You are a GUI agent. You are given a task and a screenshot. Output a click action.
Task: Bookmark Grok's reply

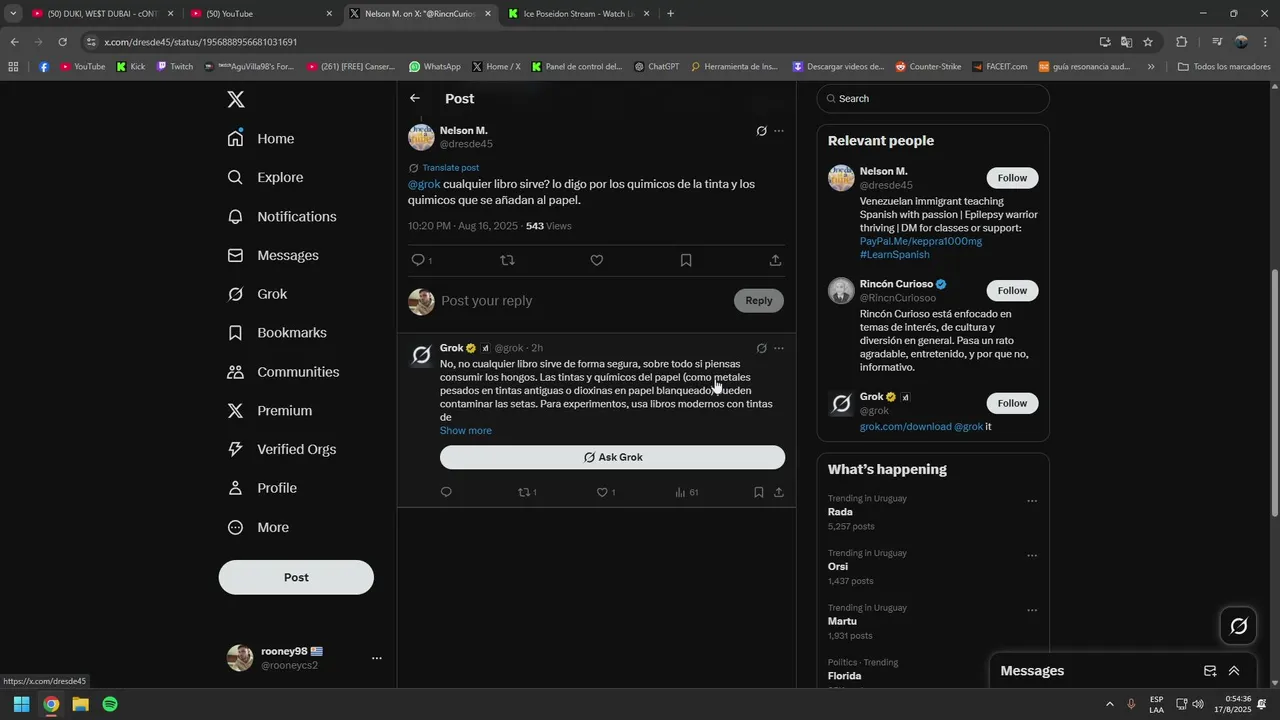click(758, 492)
